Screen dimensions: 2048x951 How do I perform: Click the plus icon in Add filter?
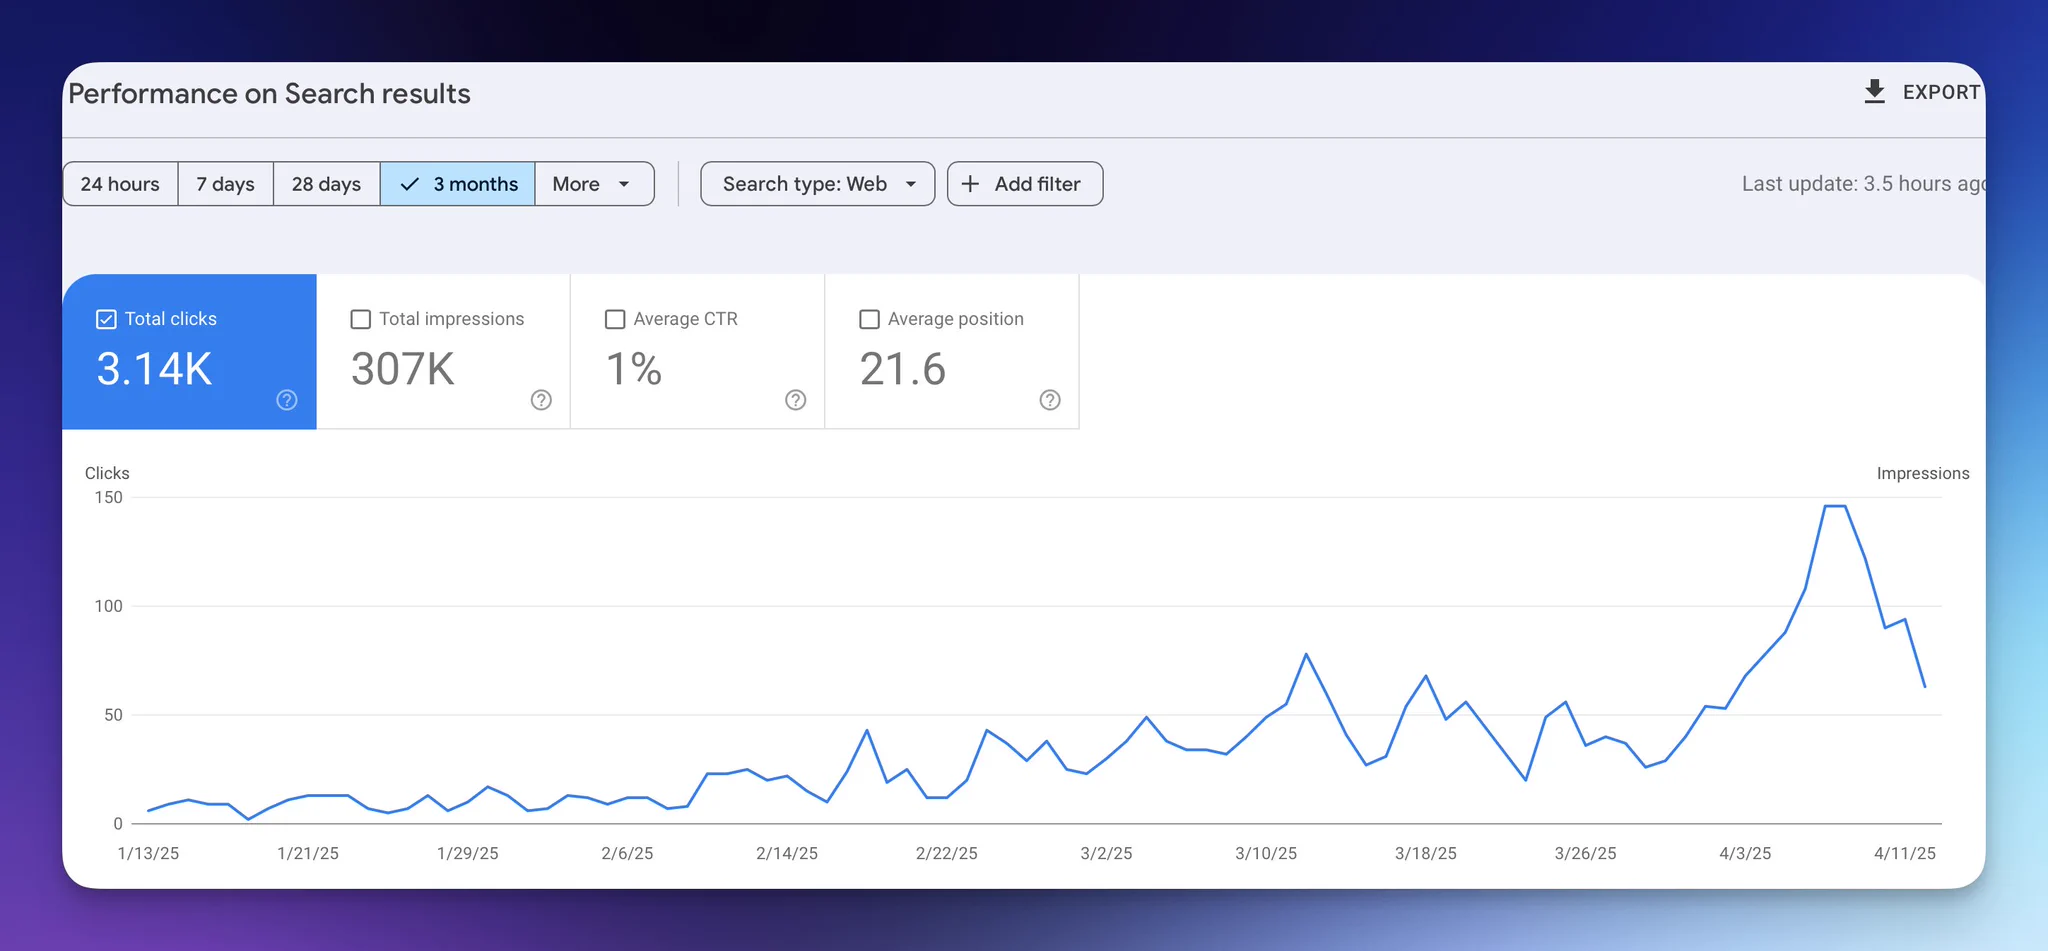pyautogui.click(x=970, y=184)
